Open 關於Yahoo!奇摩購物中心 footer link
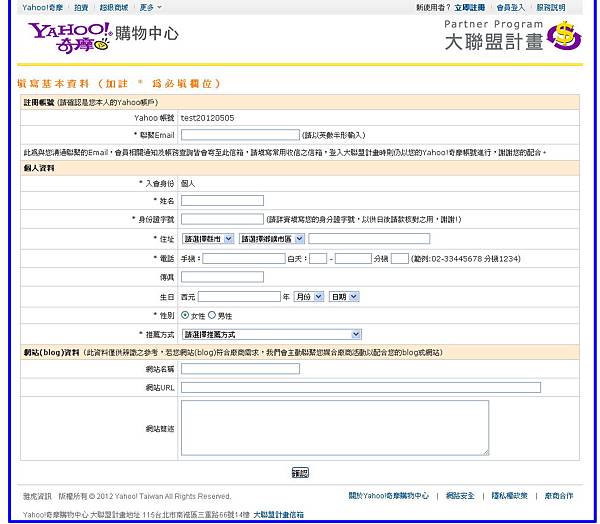Image resolution: width=600 pixels, height=524 pixels. (388, 496)
